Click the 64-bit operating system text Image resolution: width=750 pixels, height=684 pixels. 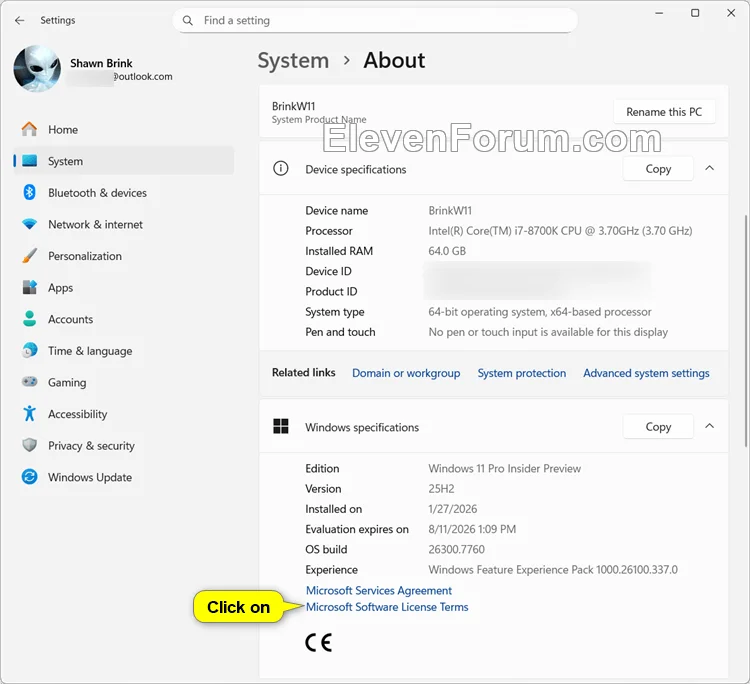(540, 311)
